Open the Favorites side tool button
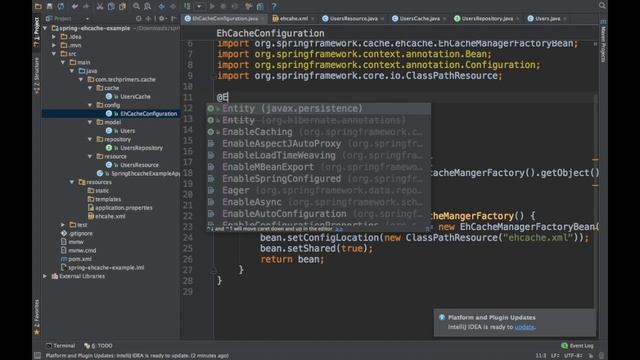Screen dimensions: 640x360 (36, 317)
